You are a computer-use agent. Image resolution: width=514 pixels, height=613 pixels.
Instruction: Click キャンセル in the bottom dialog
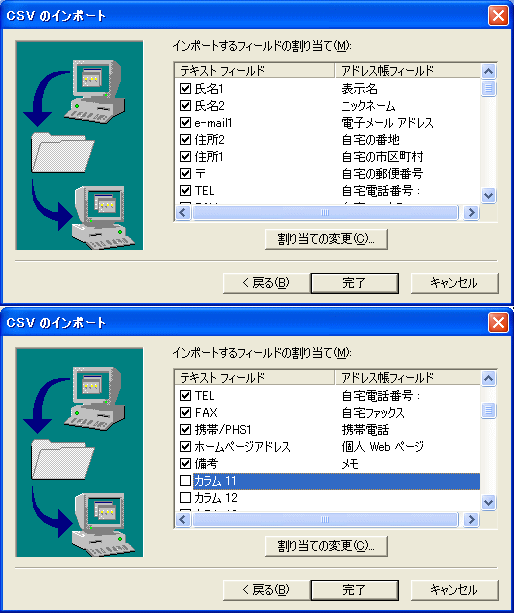tap(455, 590)
